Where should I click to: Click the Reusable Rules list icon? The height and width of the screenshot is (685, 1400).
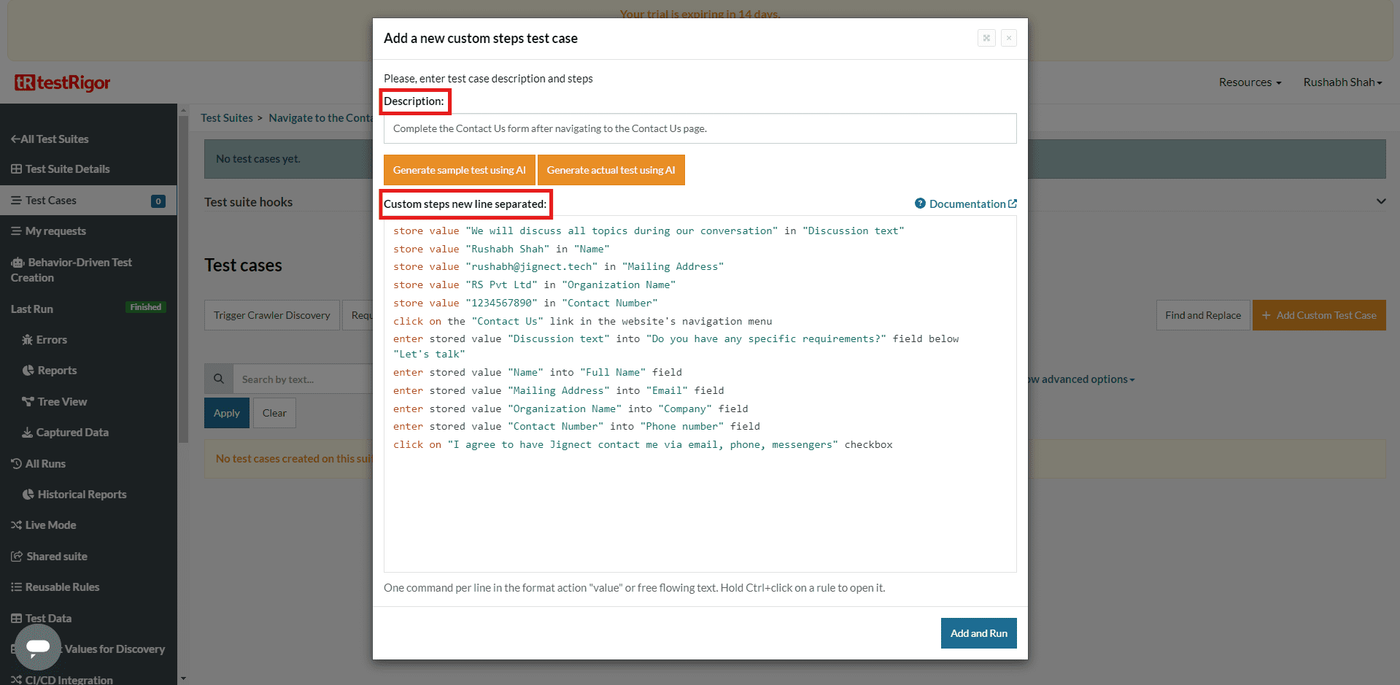point(16,587)
